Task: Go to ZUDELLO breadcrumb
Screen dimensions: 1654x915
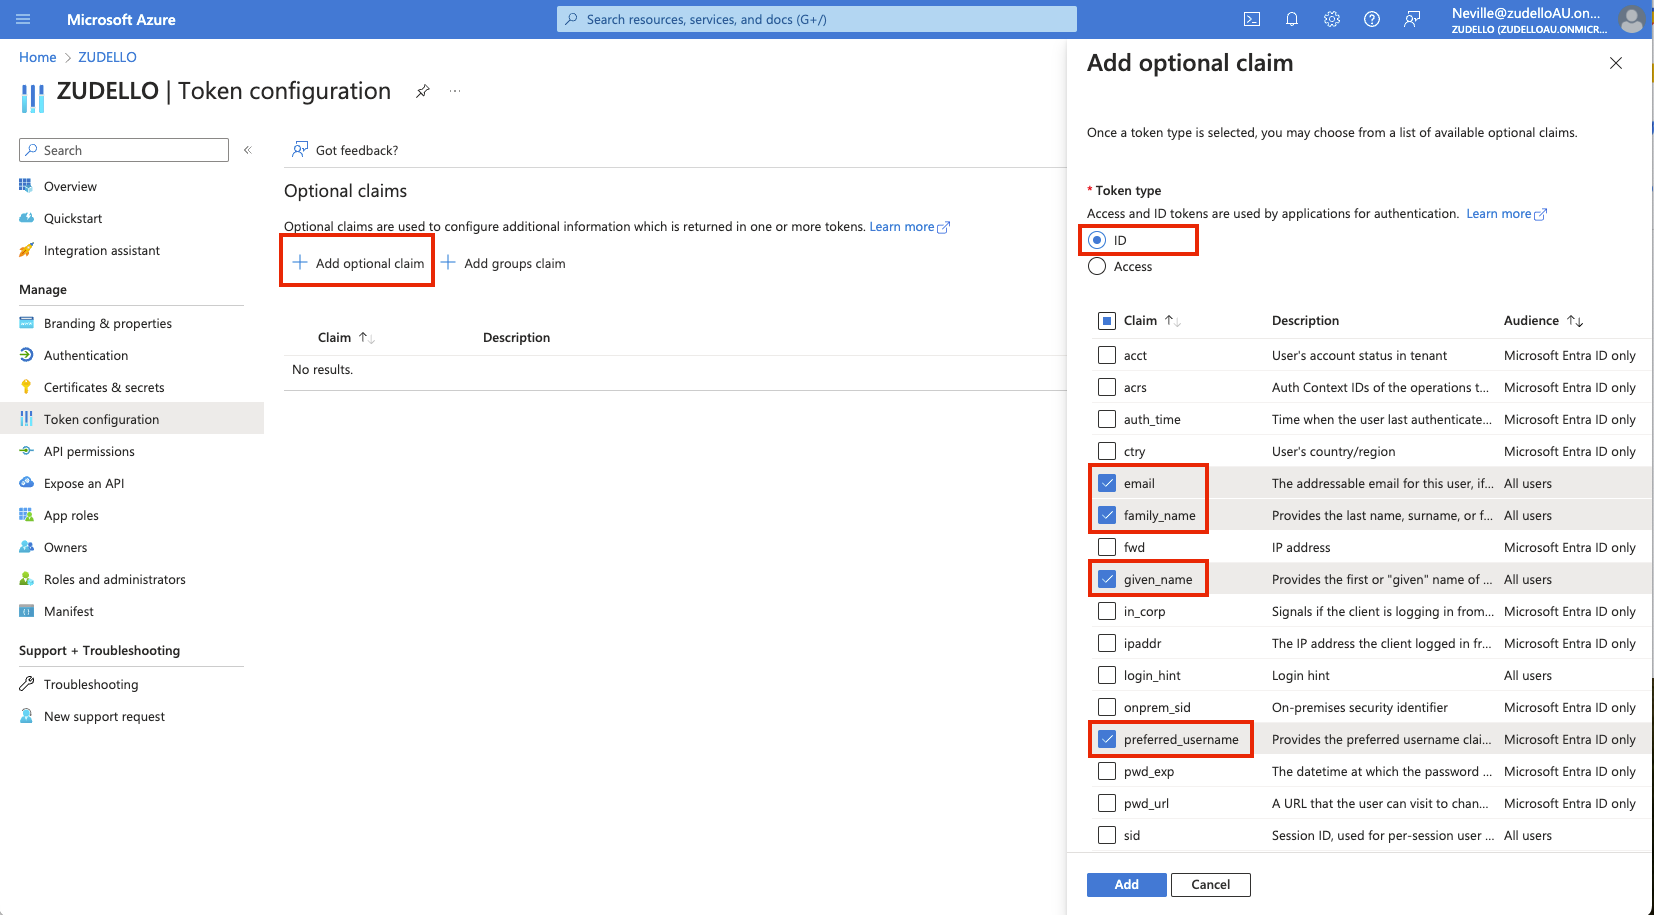Action: click(x=107, y=57)
